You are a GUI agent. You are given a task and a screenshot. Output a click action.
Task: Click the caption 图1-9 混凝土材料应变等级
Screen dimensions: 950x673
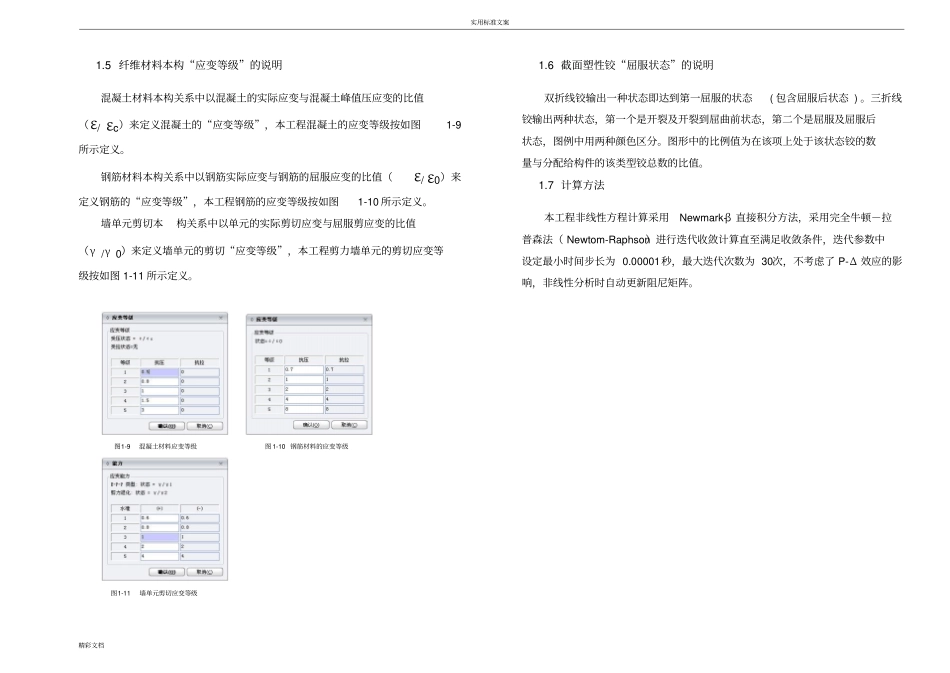pos(155,446)
